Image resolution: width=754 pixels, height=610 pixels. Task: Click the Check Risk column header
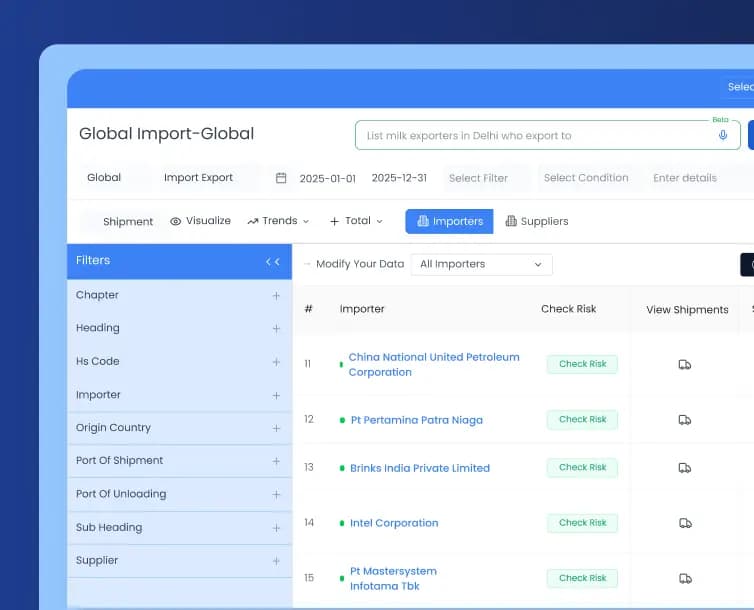coord(568,309)
